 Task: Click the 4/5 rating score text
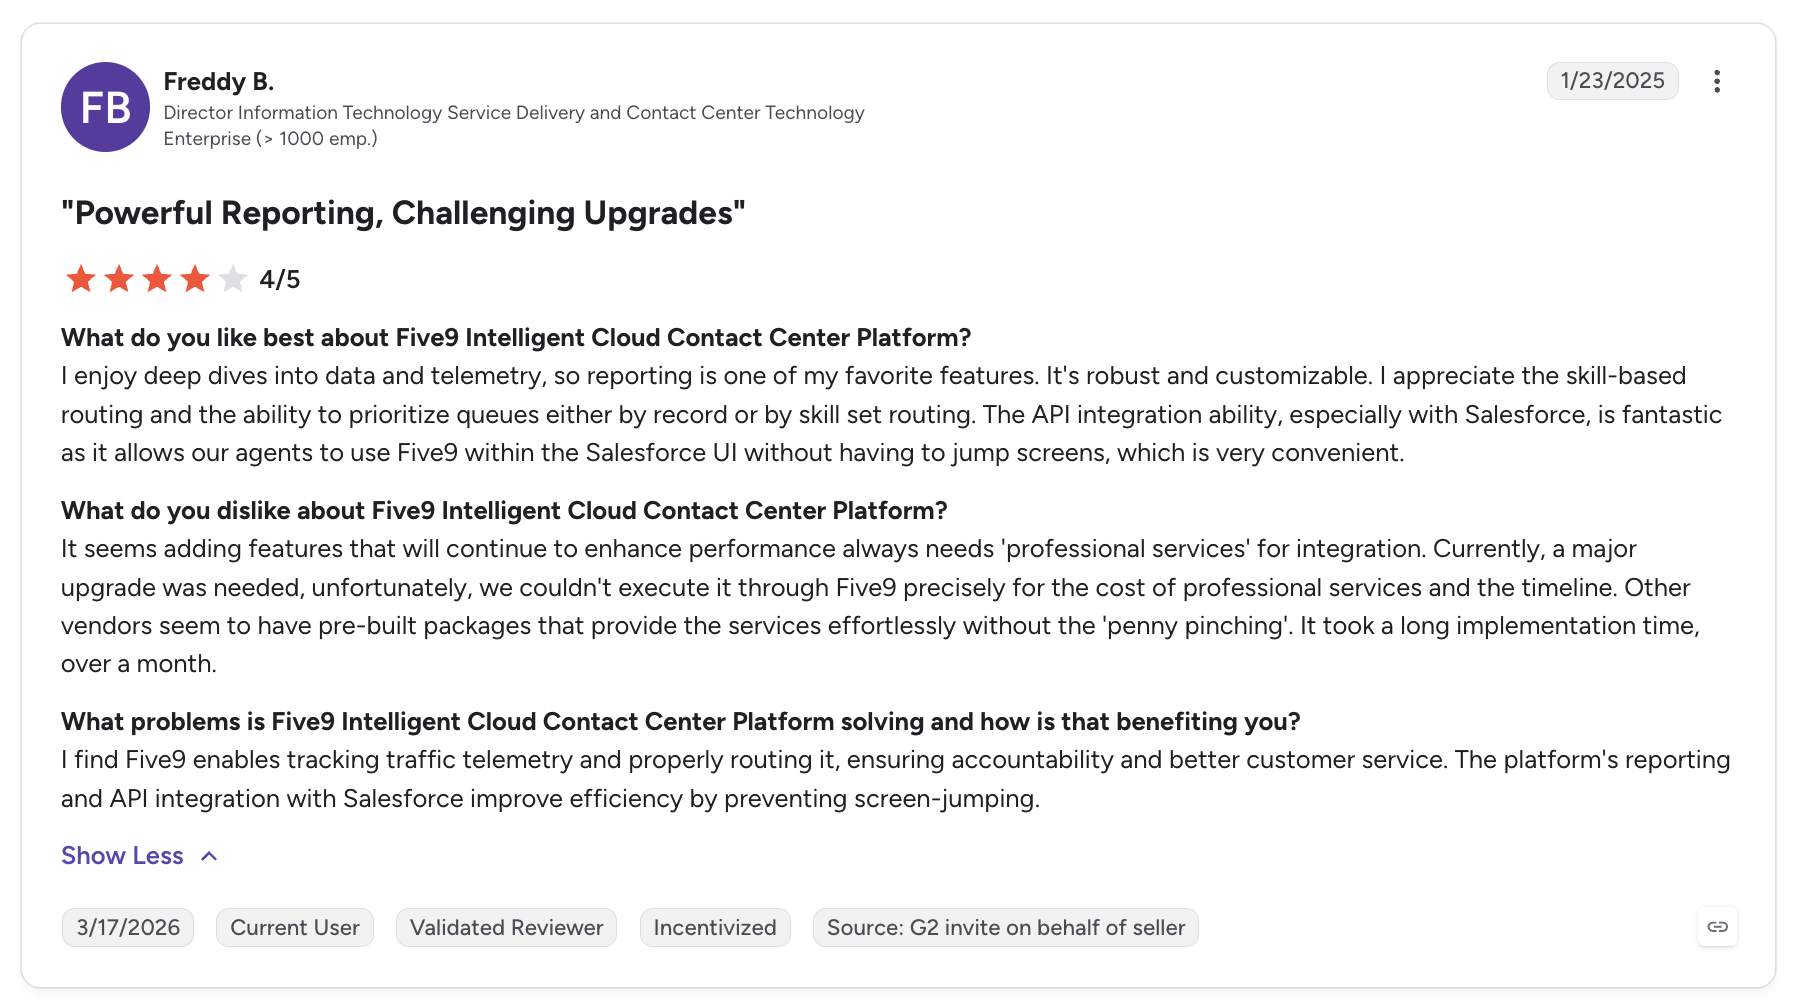(x=280, y=280)
